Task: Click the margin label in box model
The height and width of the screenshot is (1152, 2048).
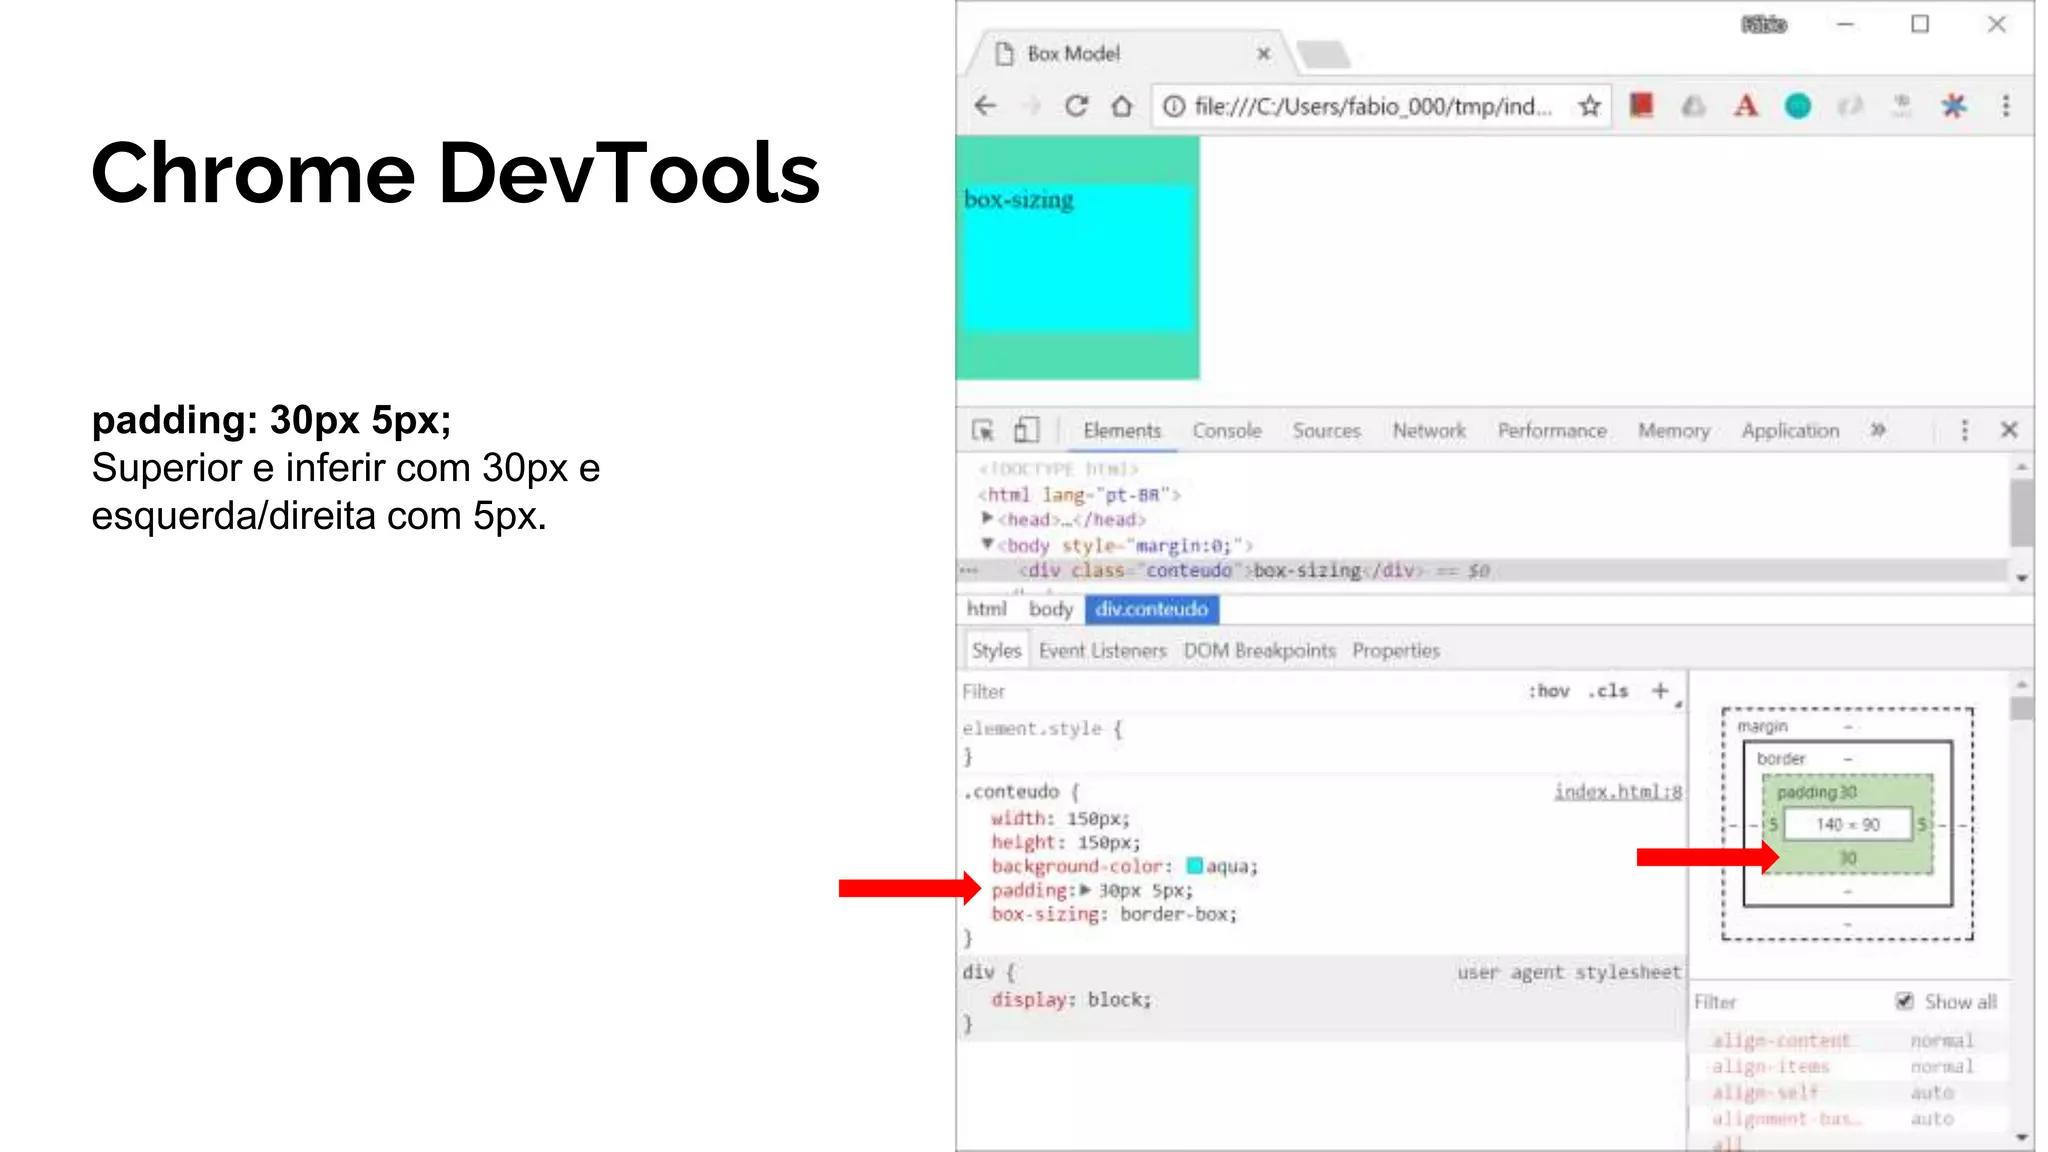Action: [1762, 726]
